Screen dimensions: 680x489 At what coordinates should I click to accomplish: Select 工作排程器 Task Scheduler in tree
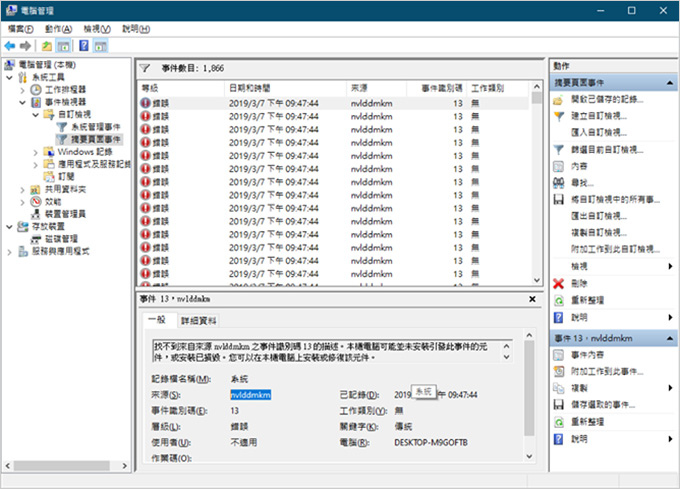click(65, 89)
